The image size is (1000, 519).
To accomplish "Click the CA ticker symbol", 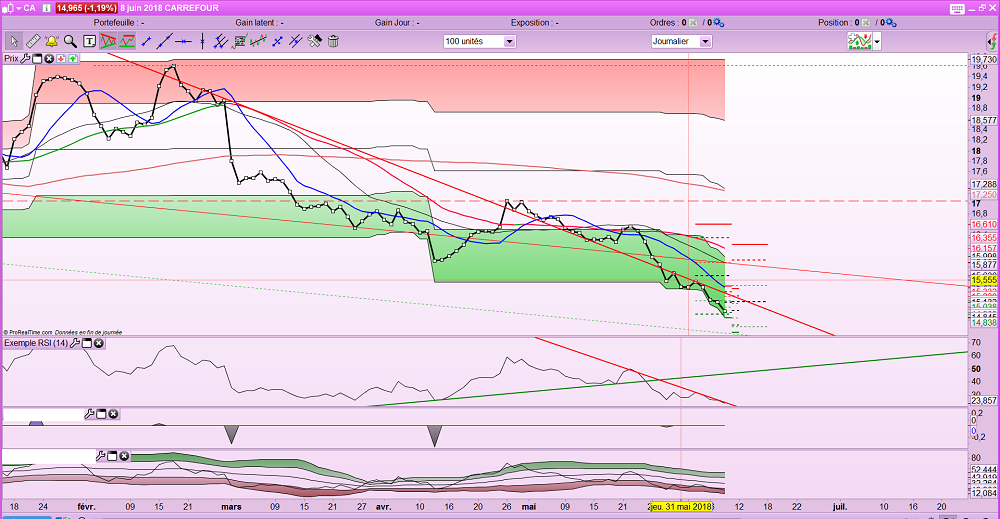I will tap(29, 8).
